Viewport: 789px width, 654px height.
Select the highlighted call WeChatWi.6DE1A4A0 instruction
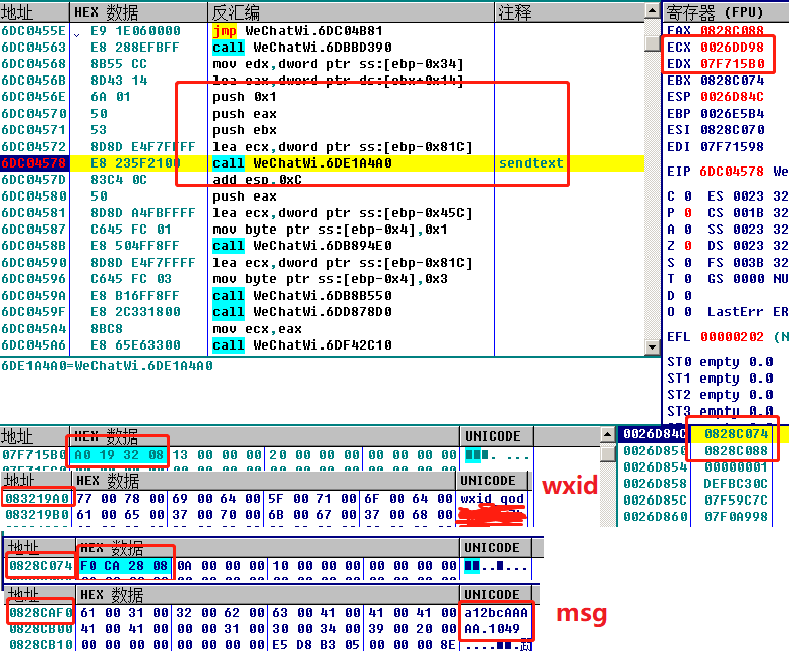302,163
